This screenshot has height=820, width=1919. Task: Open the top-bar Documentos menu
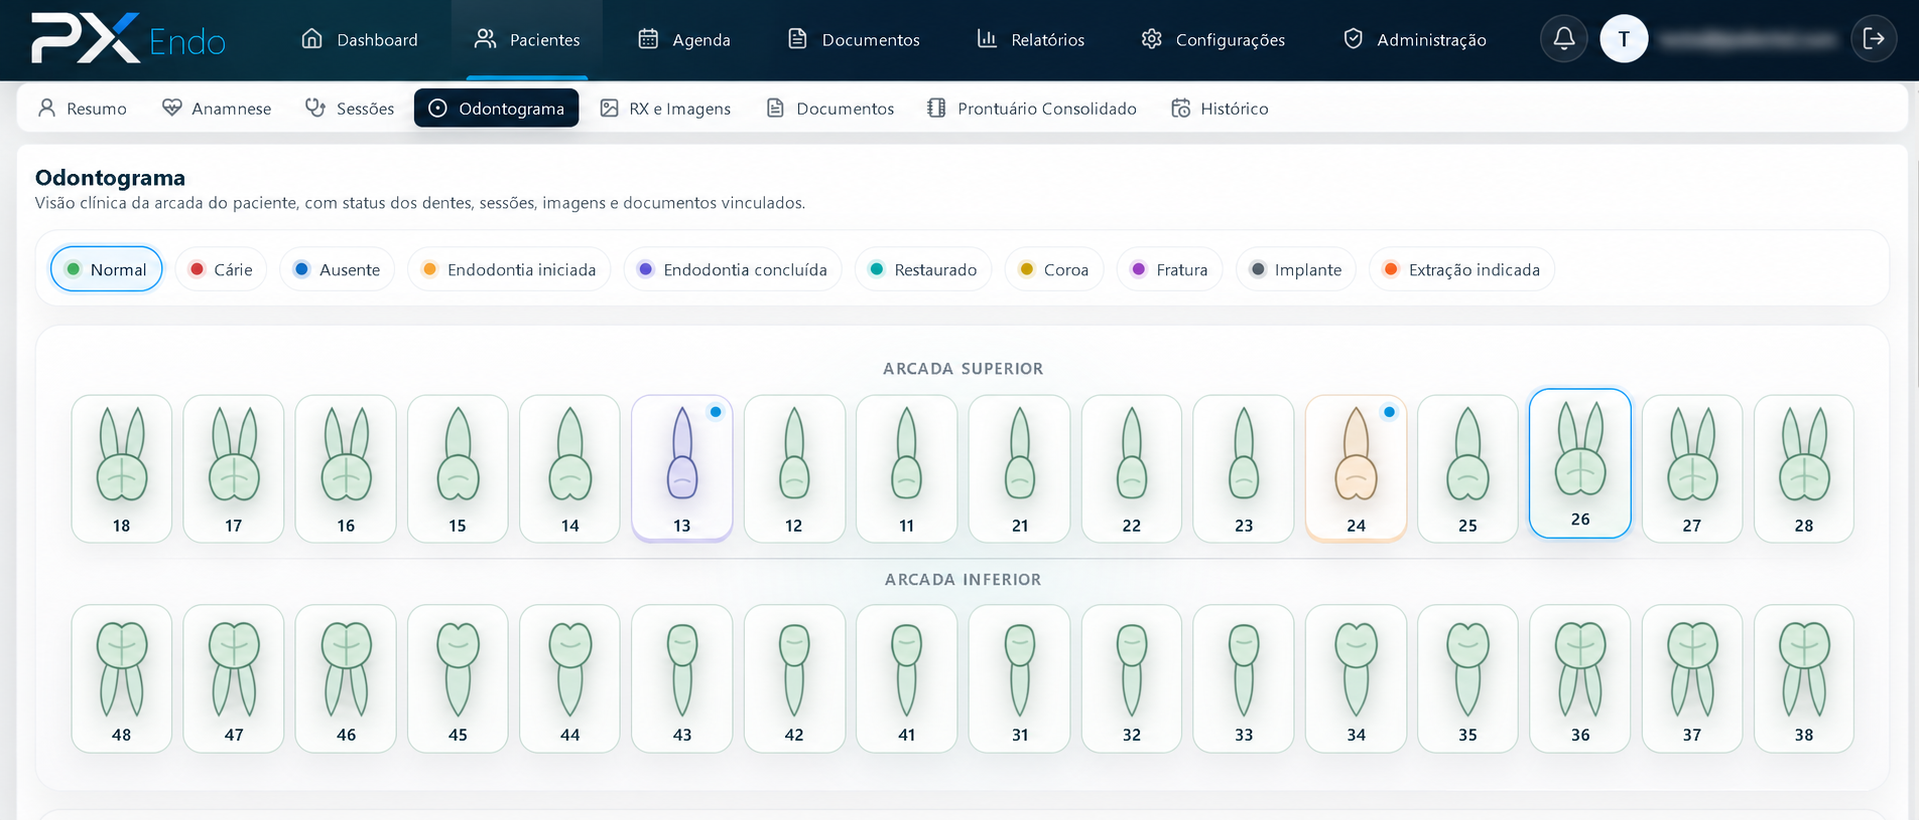pos(854,39)
